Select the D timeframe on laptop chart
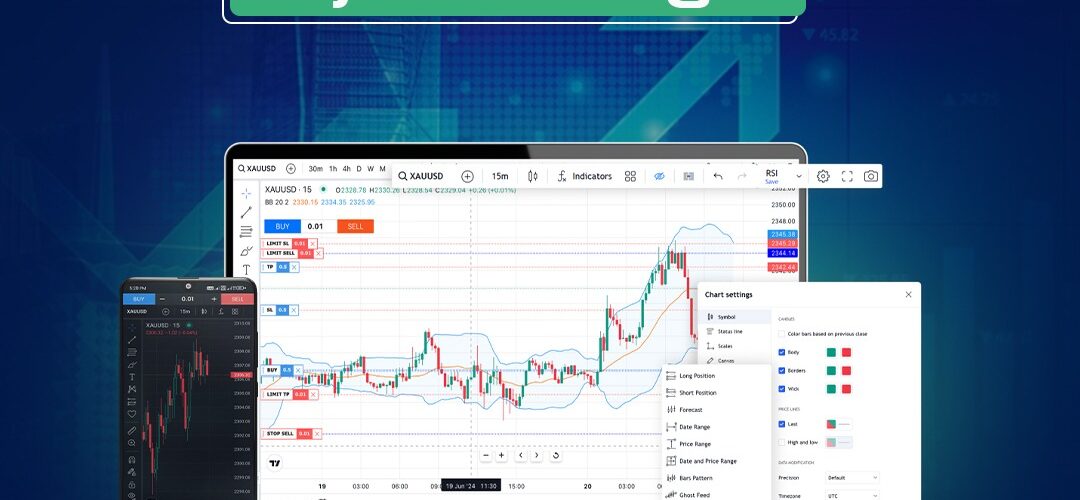 (359, 169)
